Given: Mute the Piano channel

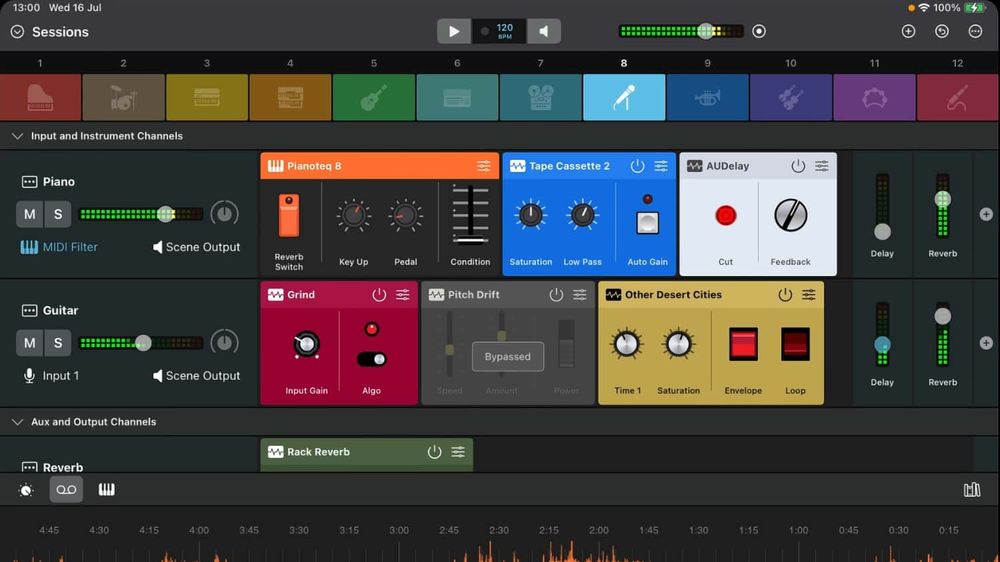Looking at the screenshot, I should point(29,214).
